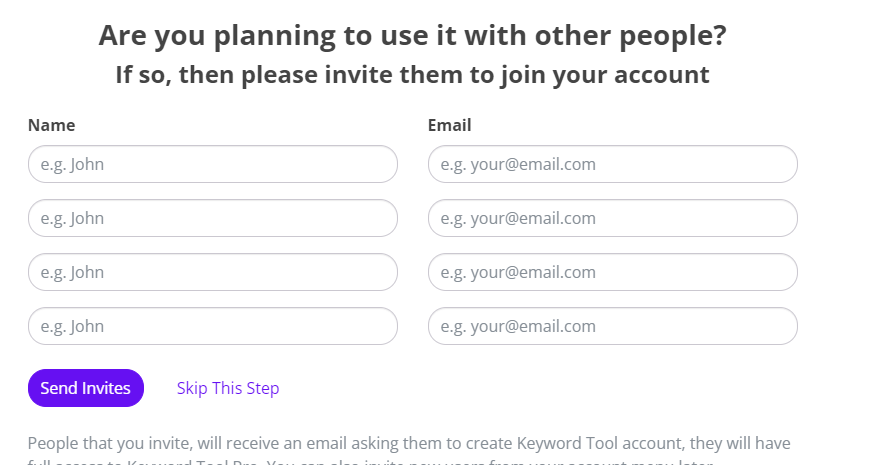
Task: Click the first line of the invite description
Action: [409, 443]
